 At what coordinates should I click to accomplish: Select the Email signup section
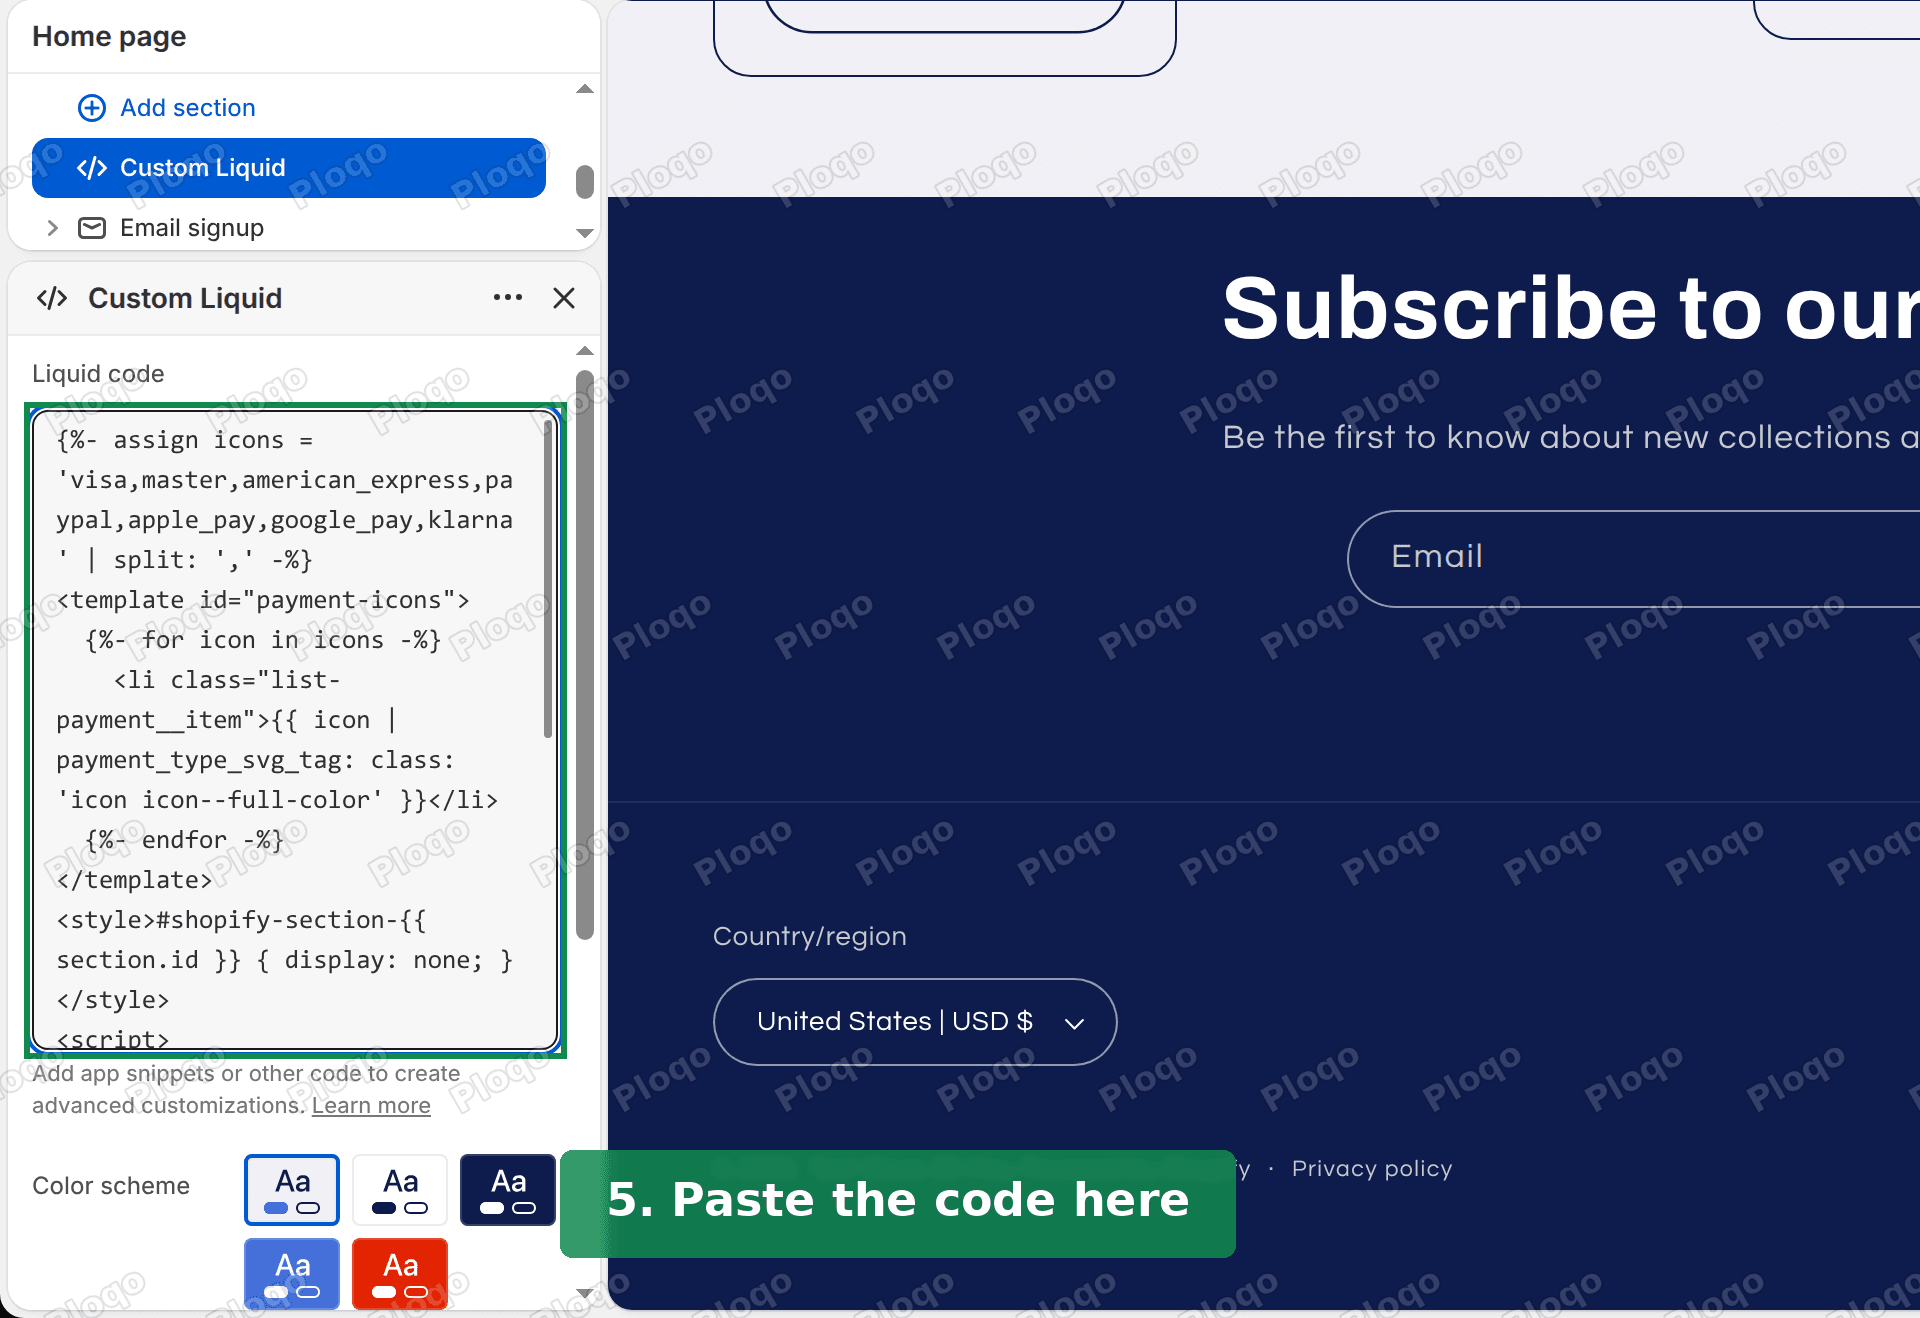point(192,228)
